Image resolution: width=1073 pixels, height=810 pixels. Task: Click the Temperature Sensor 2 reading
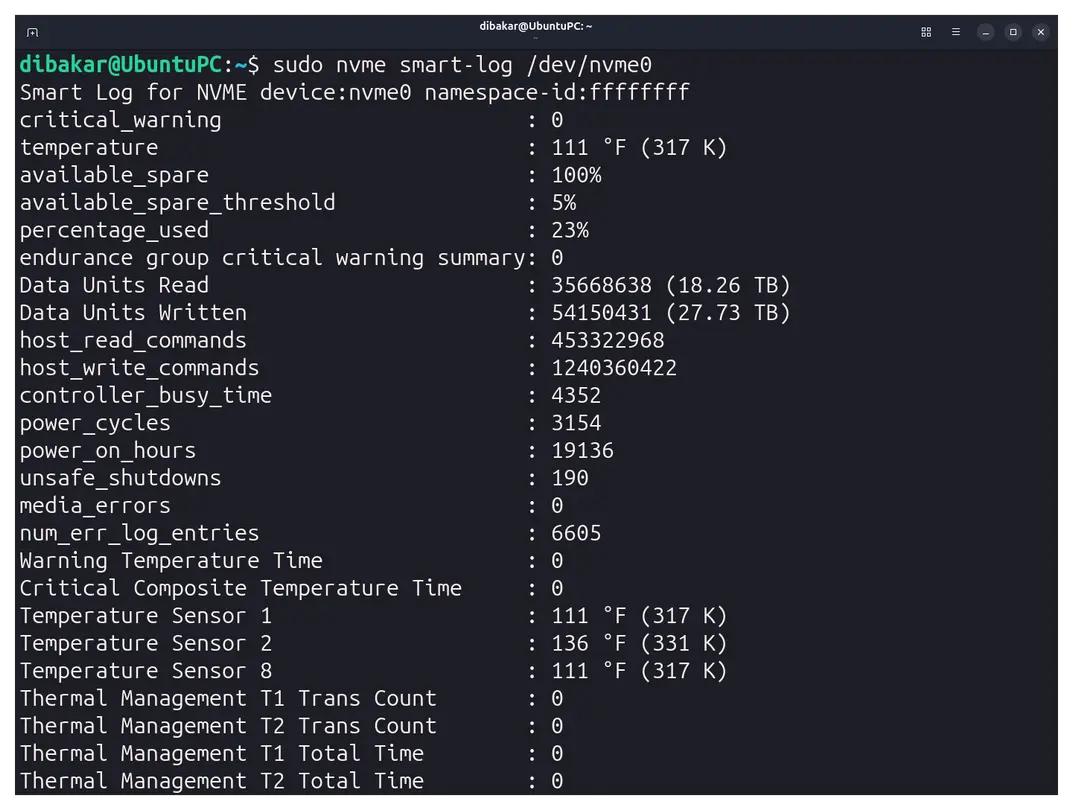pos(639,644)
